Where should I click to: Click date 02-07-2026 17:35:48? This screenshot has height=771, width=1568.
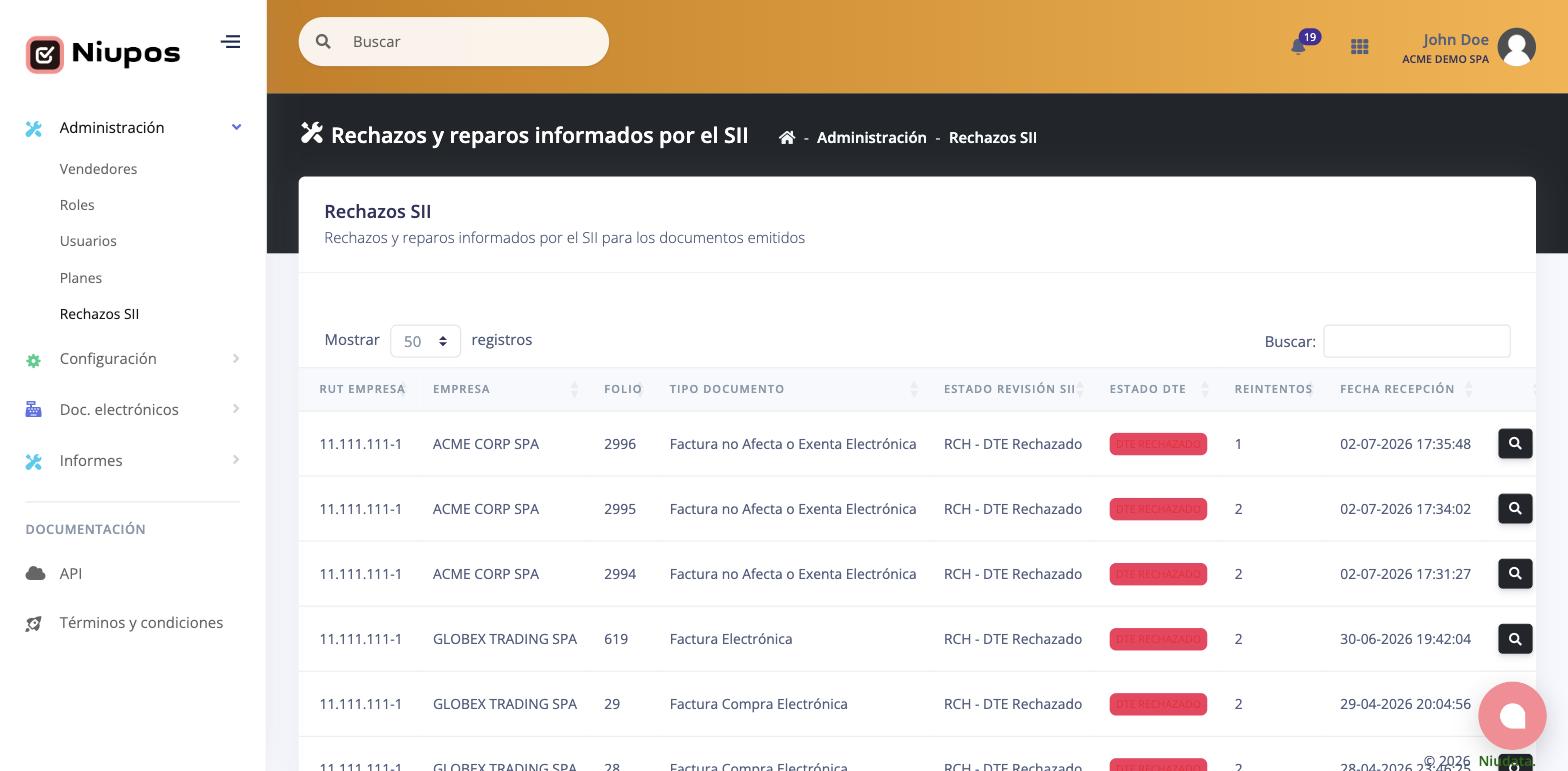(x=1405, y=443)
